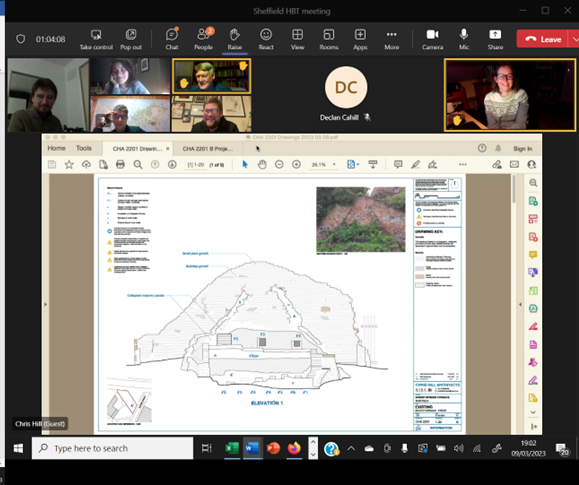The image size is (579, 485).
Task: Open PowerPoint from the taskbar
Action: point(273,448)
